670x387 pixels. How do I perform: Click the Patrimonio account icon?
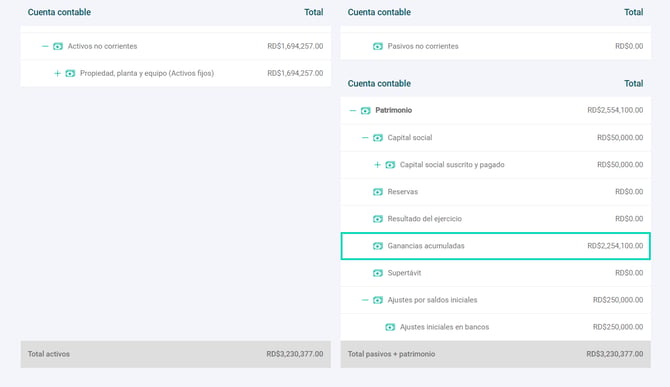(x=365, y=111)
